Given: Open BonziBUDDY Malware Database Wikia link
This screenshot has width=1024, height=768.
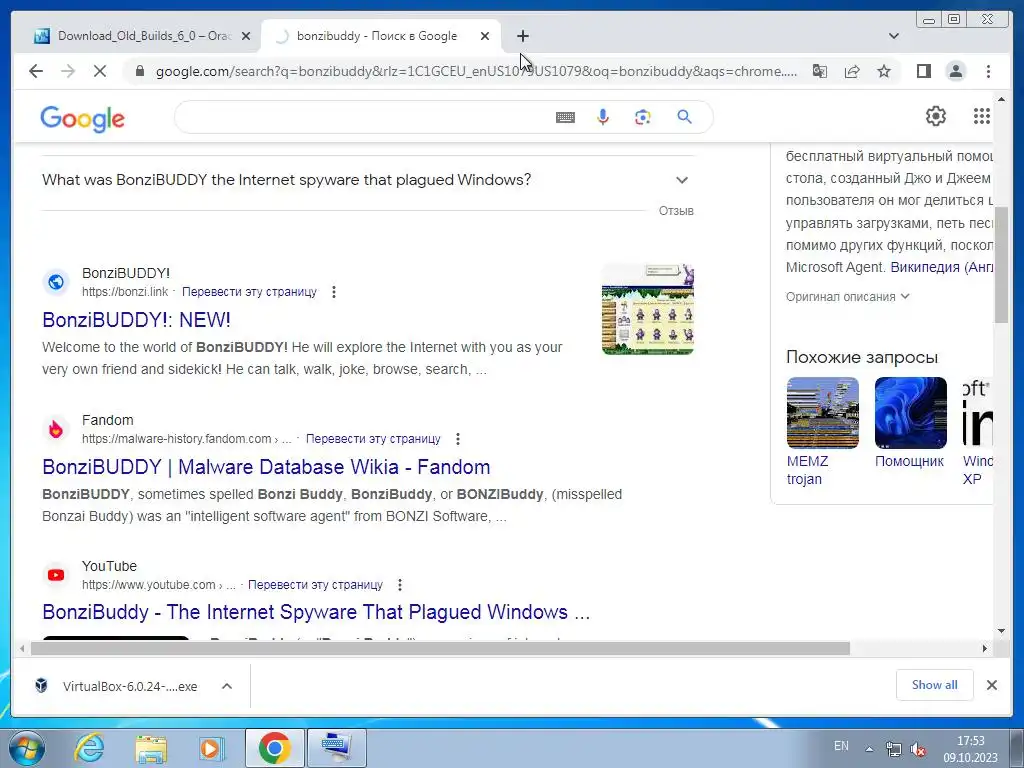Looking at the screenshot, I should (266, 467).
